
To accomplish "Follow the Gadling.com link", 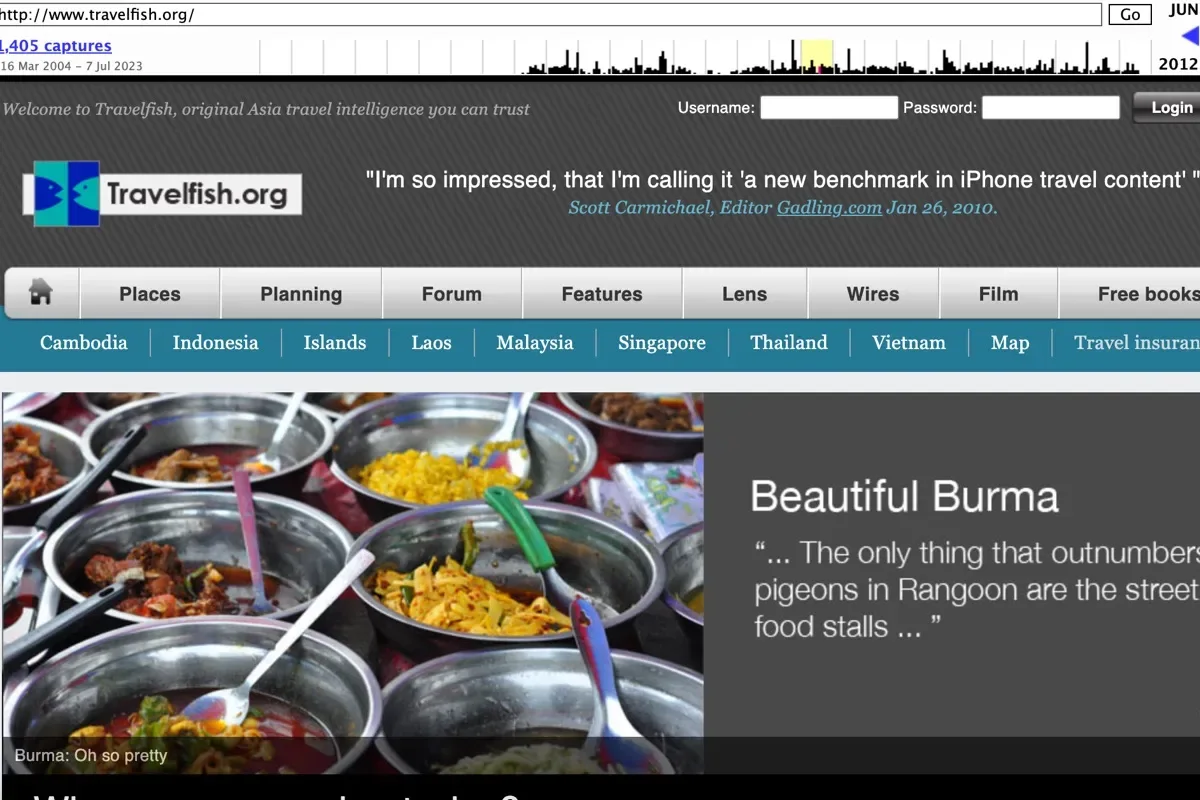I will tap(829, 208).
